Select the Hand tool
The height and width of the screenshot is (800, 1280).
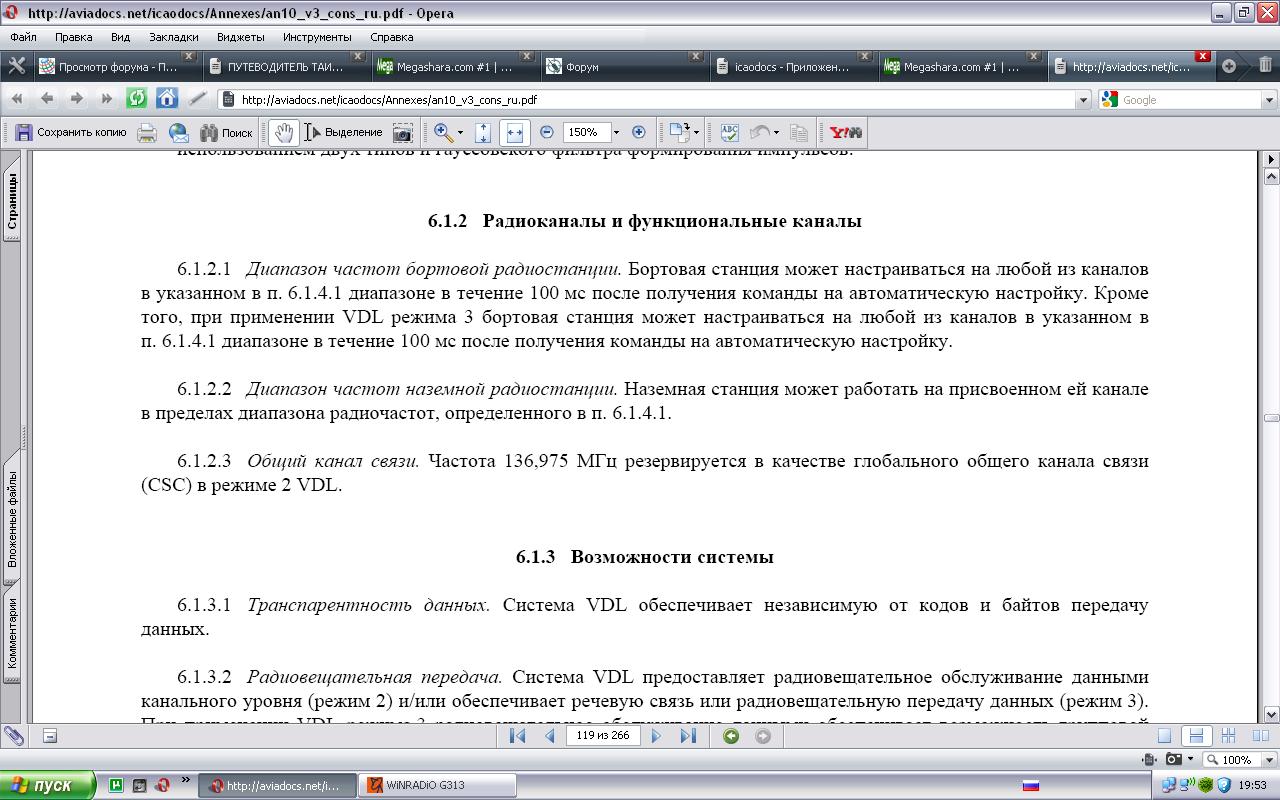(284, 132)
